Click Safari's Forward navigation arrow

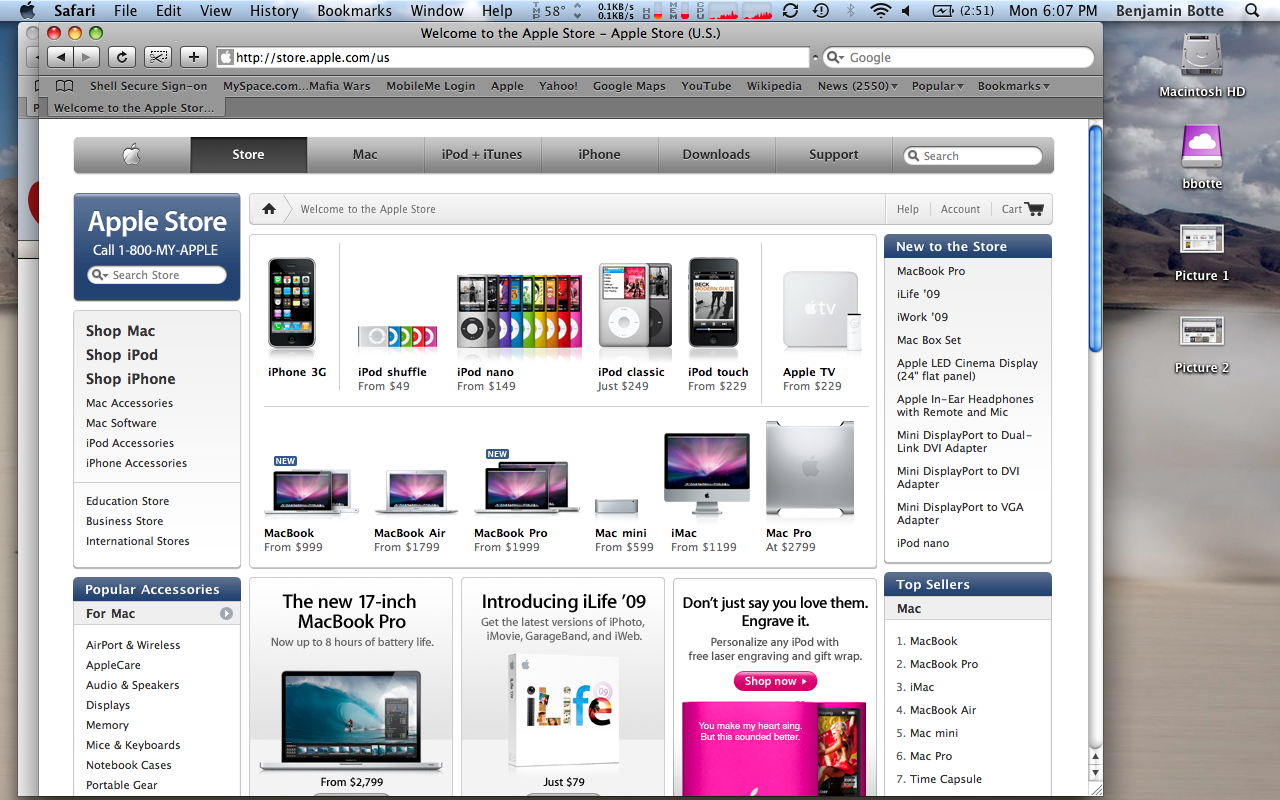tap(87, 57)
